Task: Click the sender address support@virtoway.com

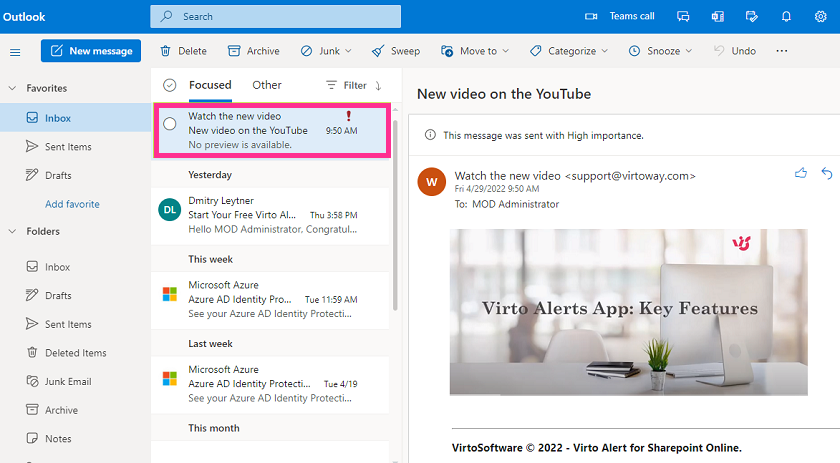Action: 630,176
